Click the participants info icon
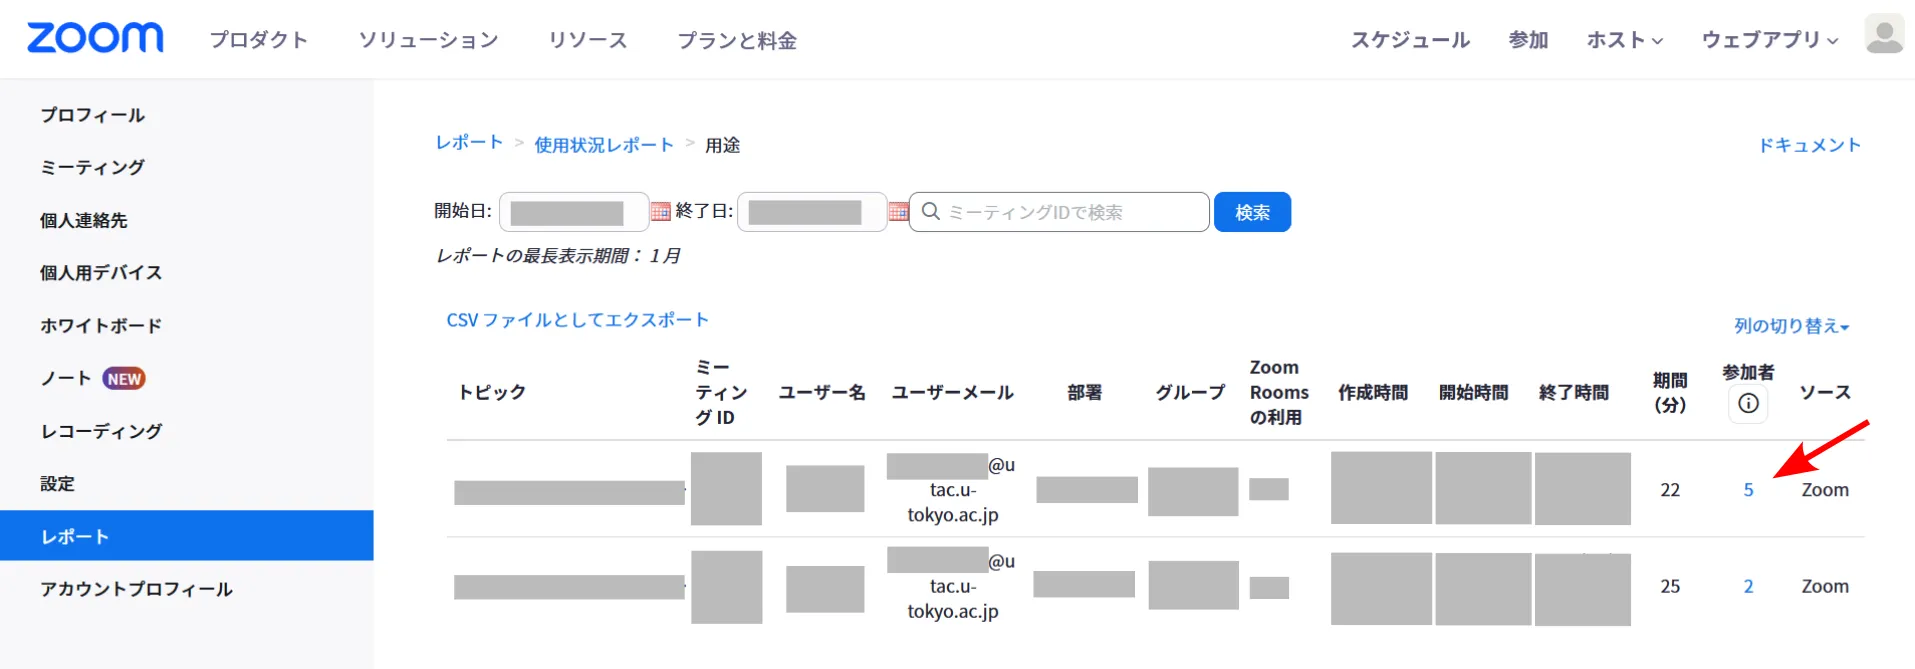 1748,403
